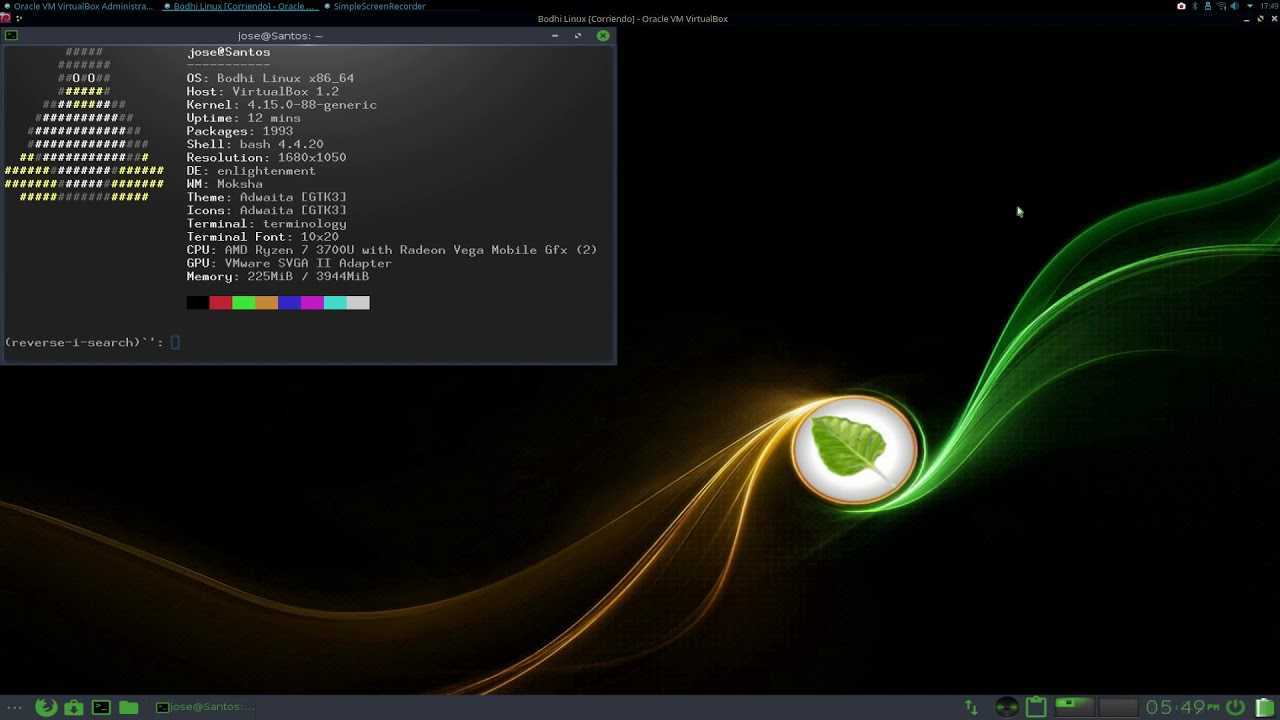This screenshot has width=1280, height=720.
Task: Select jose@Santos window in the taskbar
Action: click(x=205, y=707)
